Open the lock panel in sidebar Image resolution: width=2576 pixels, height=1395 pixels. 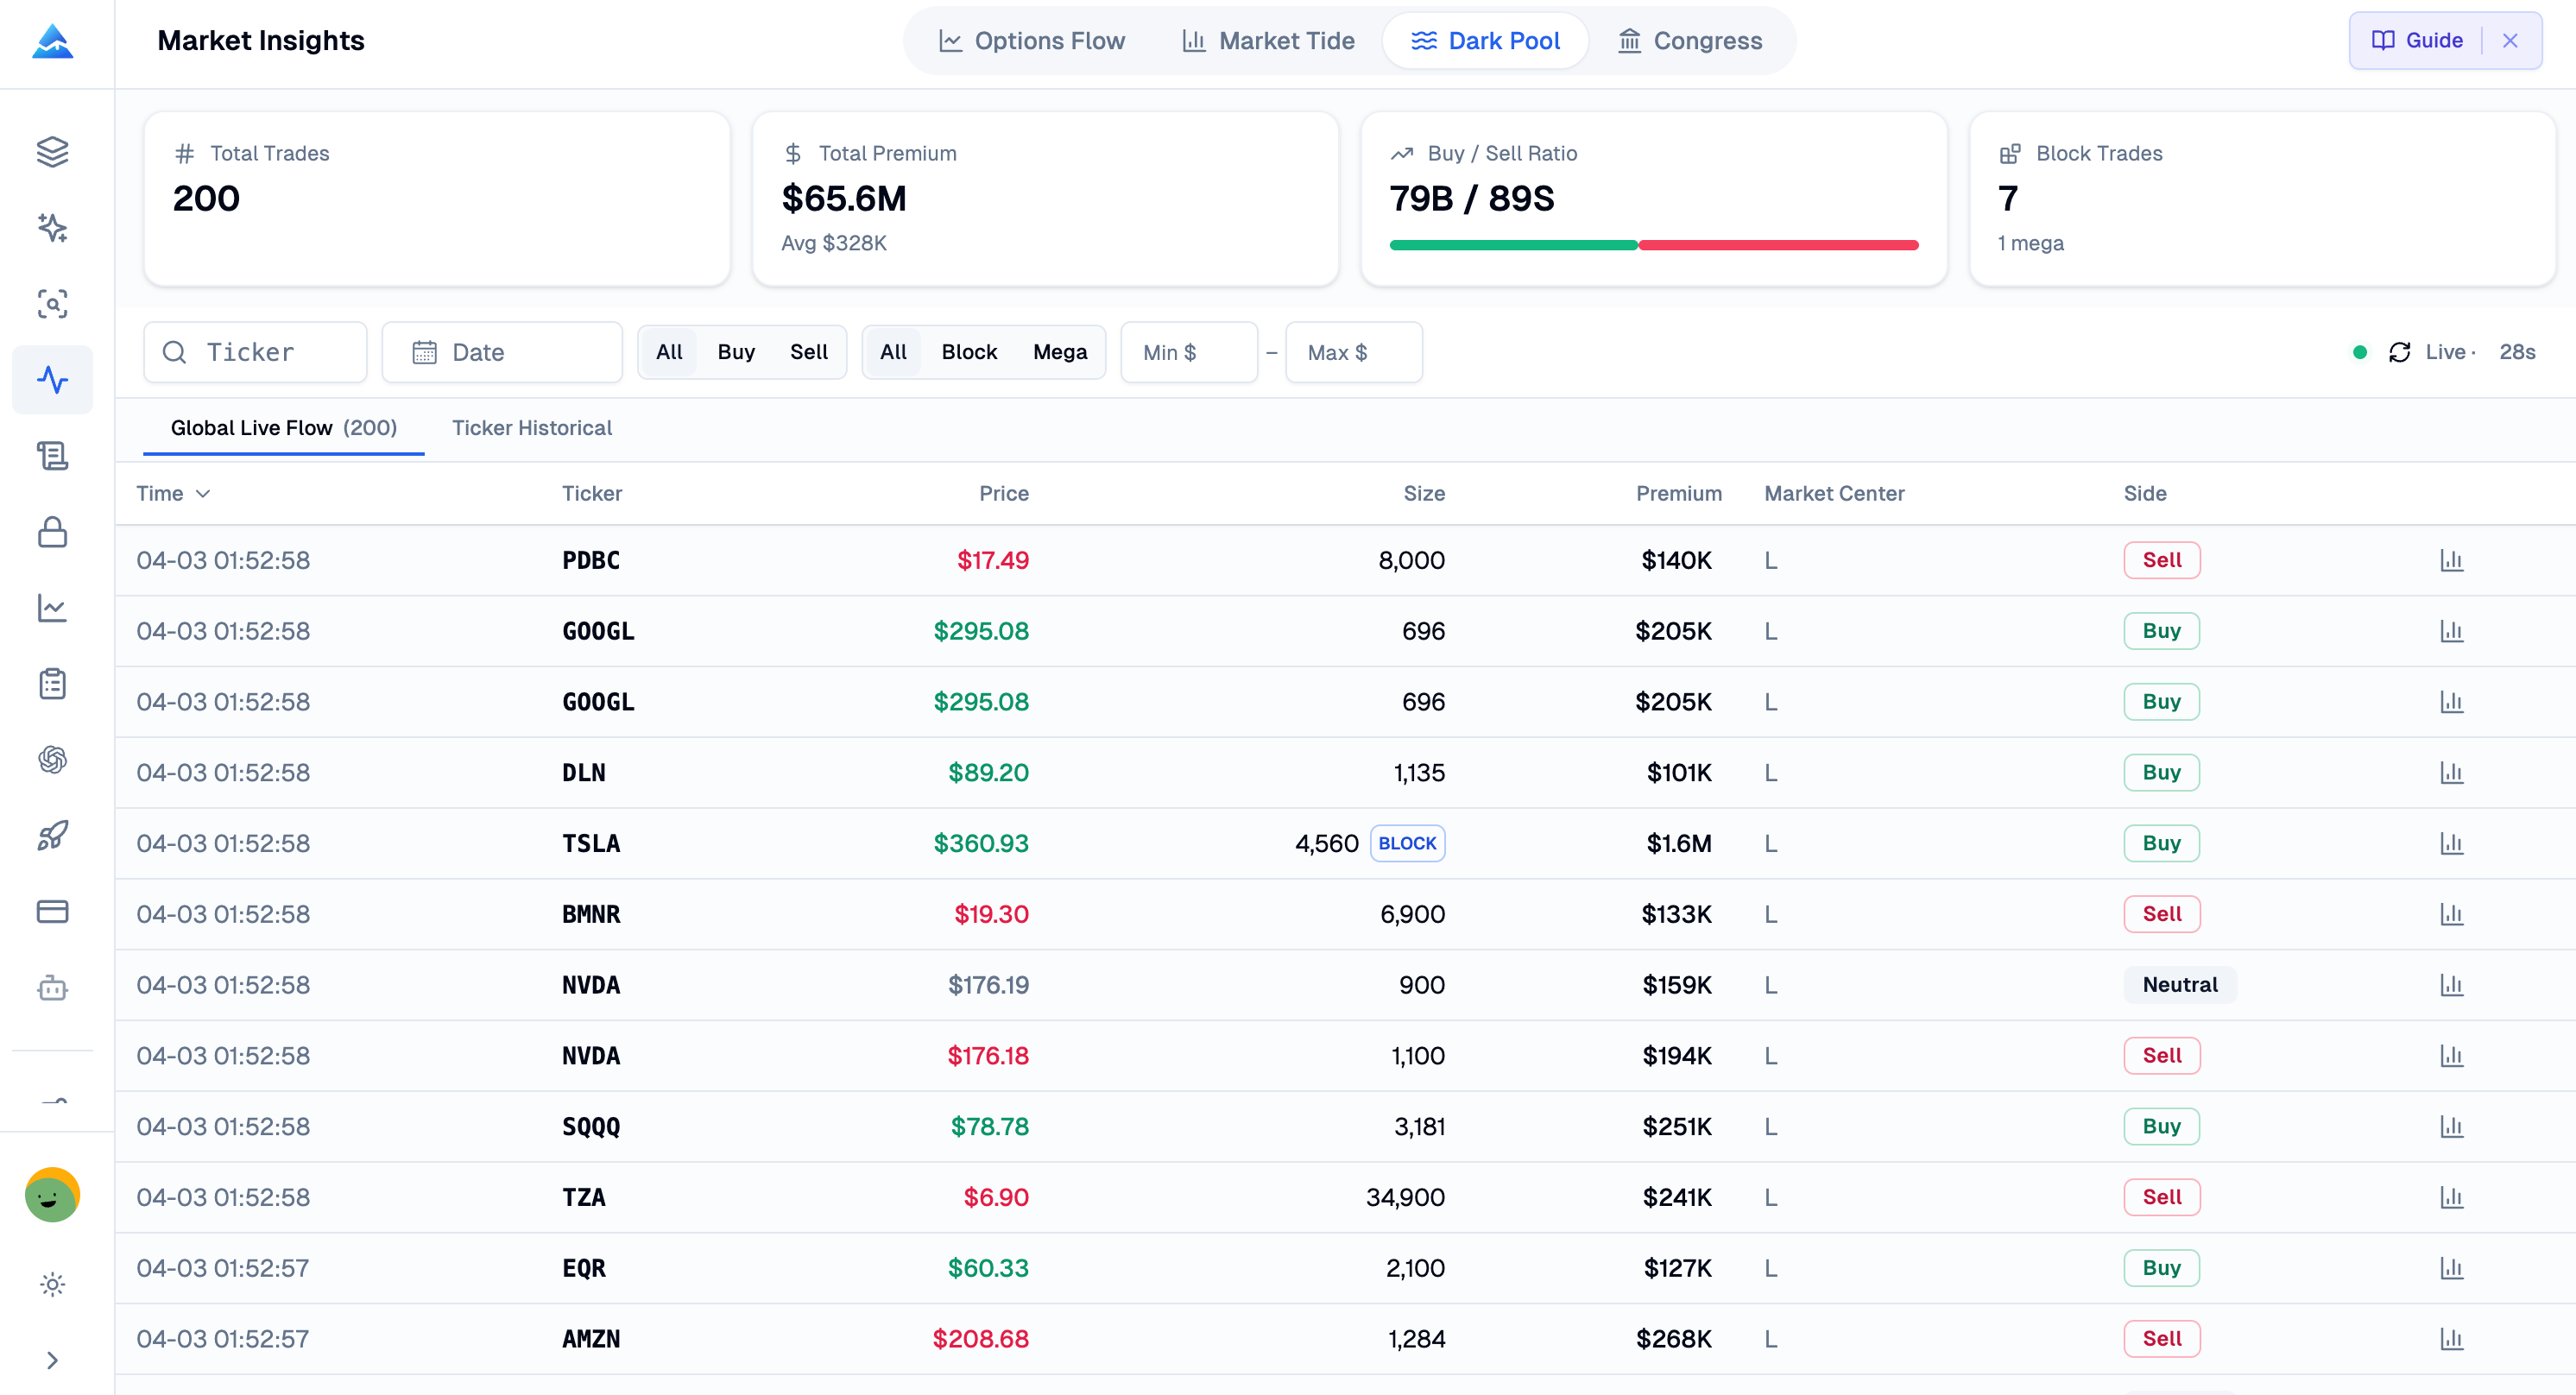52,533
